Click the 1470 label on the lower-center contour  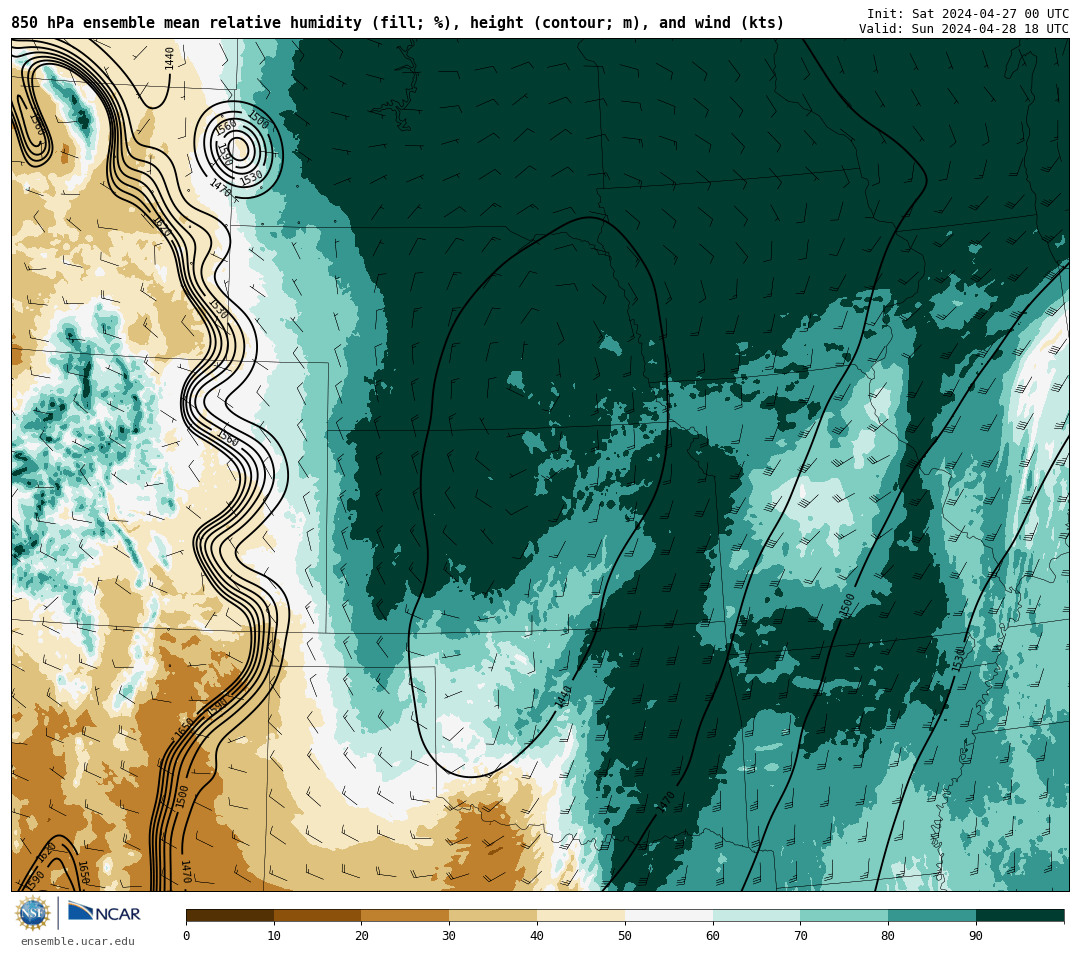click(x=666, y=802)
